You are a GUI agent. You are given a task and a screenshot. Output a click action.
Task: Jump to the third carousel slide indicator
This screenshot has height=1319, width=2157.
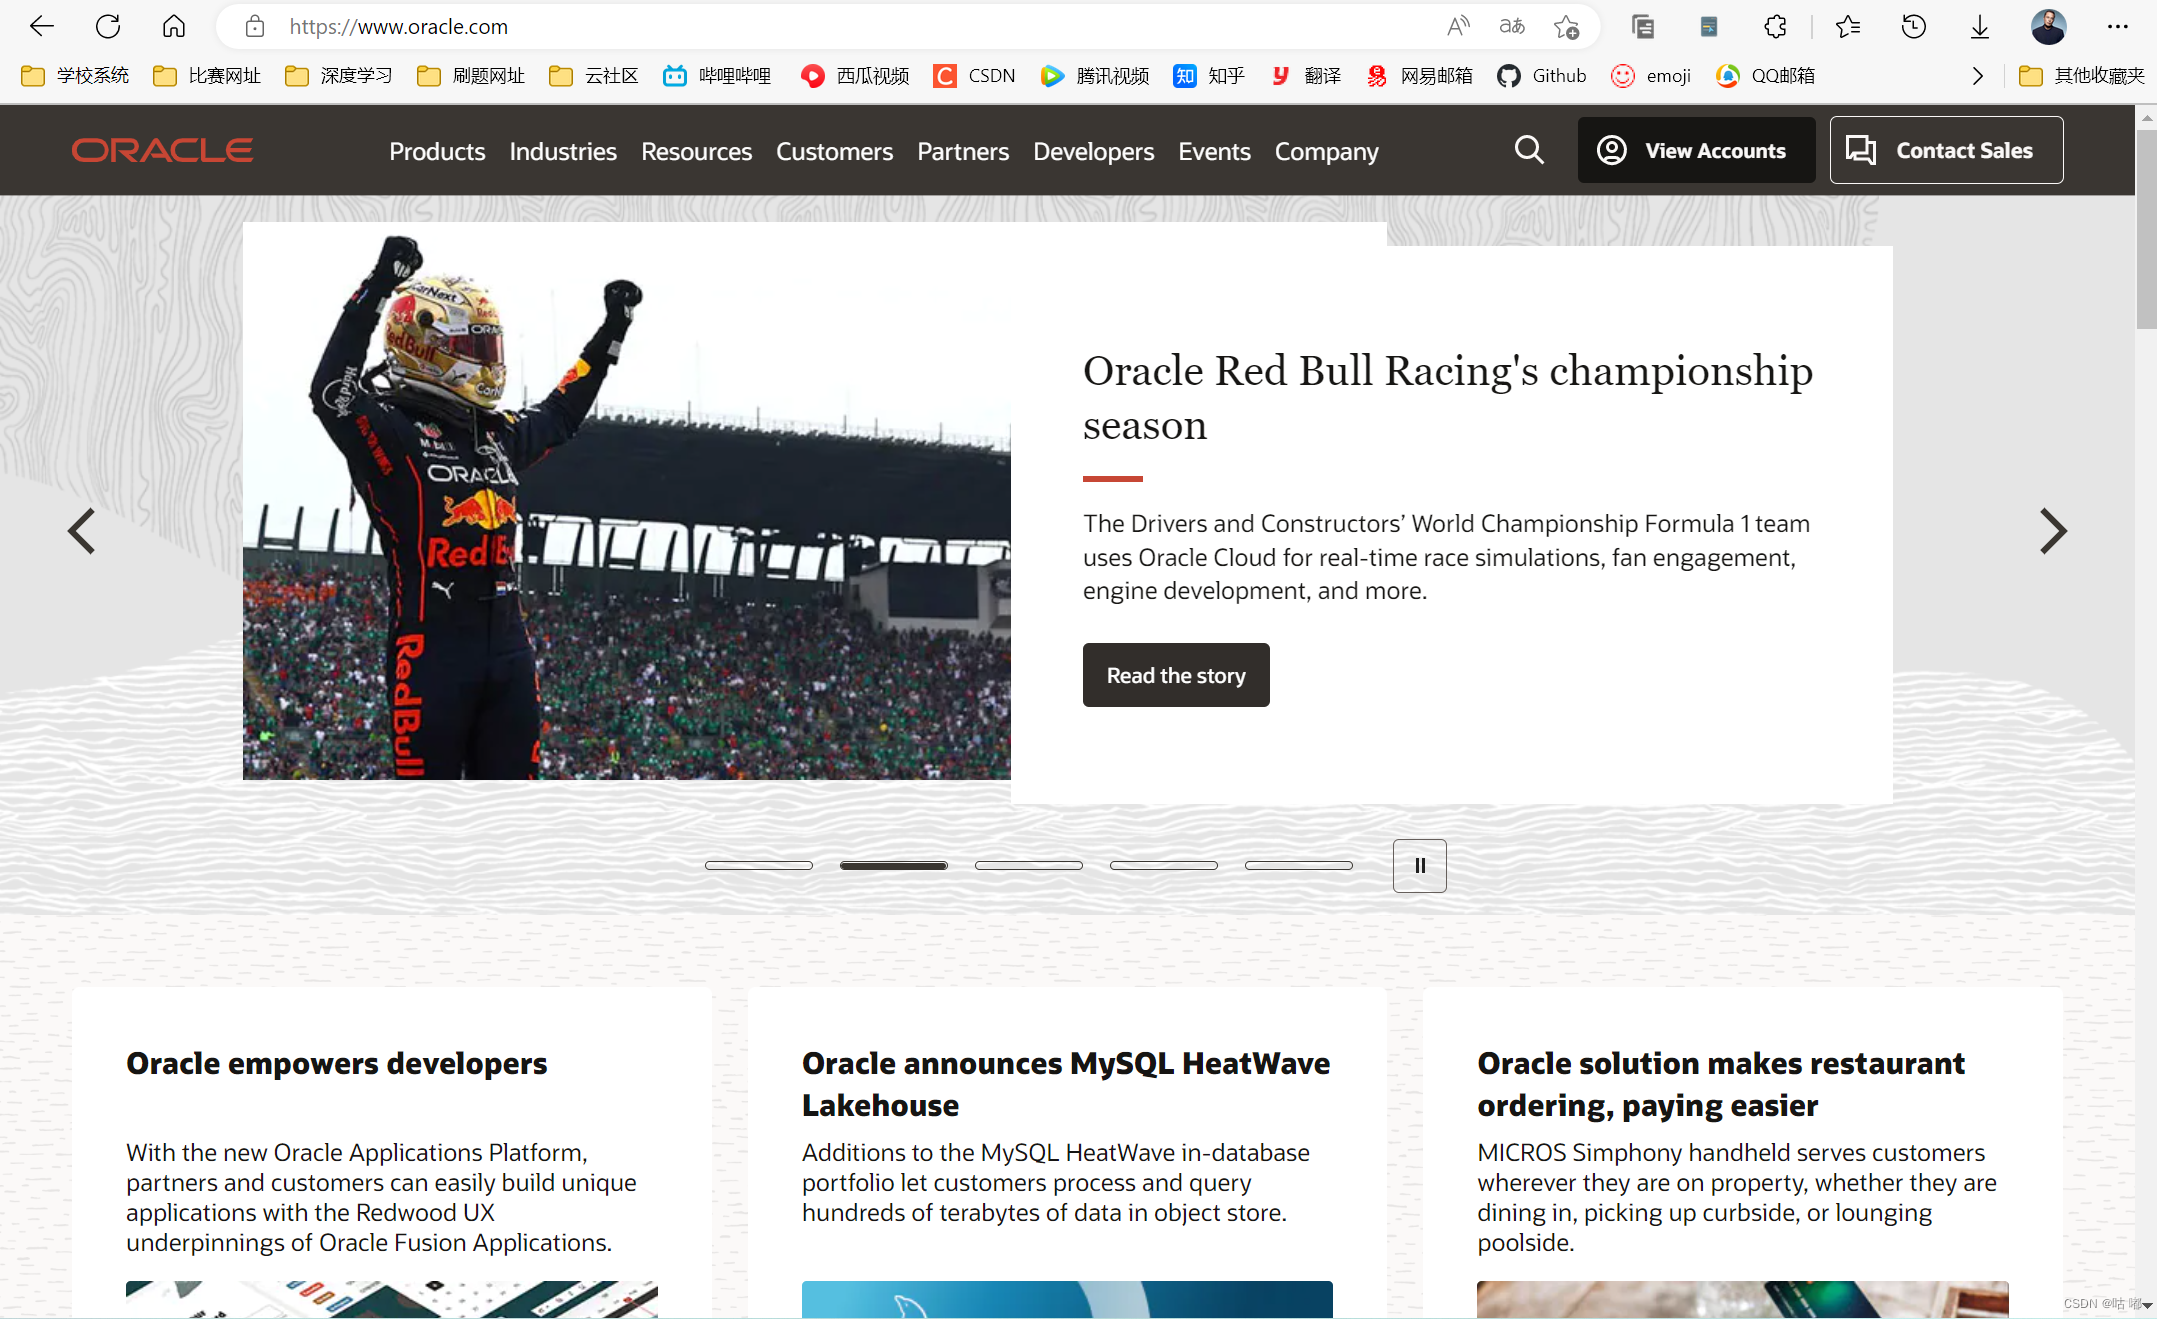coord(1029,865)
